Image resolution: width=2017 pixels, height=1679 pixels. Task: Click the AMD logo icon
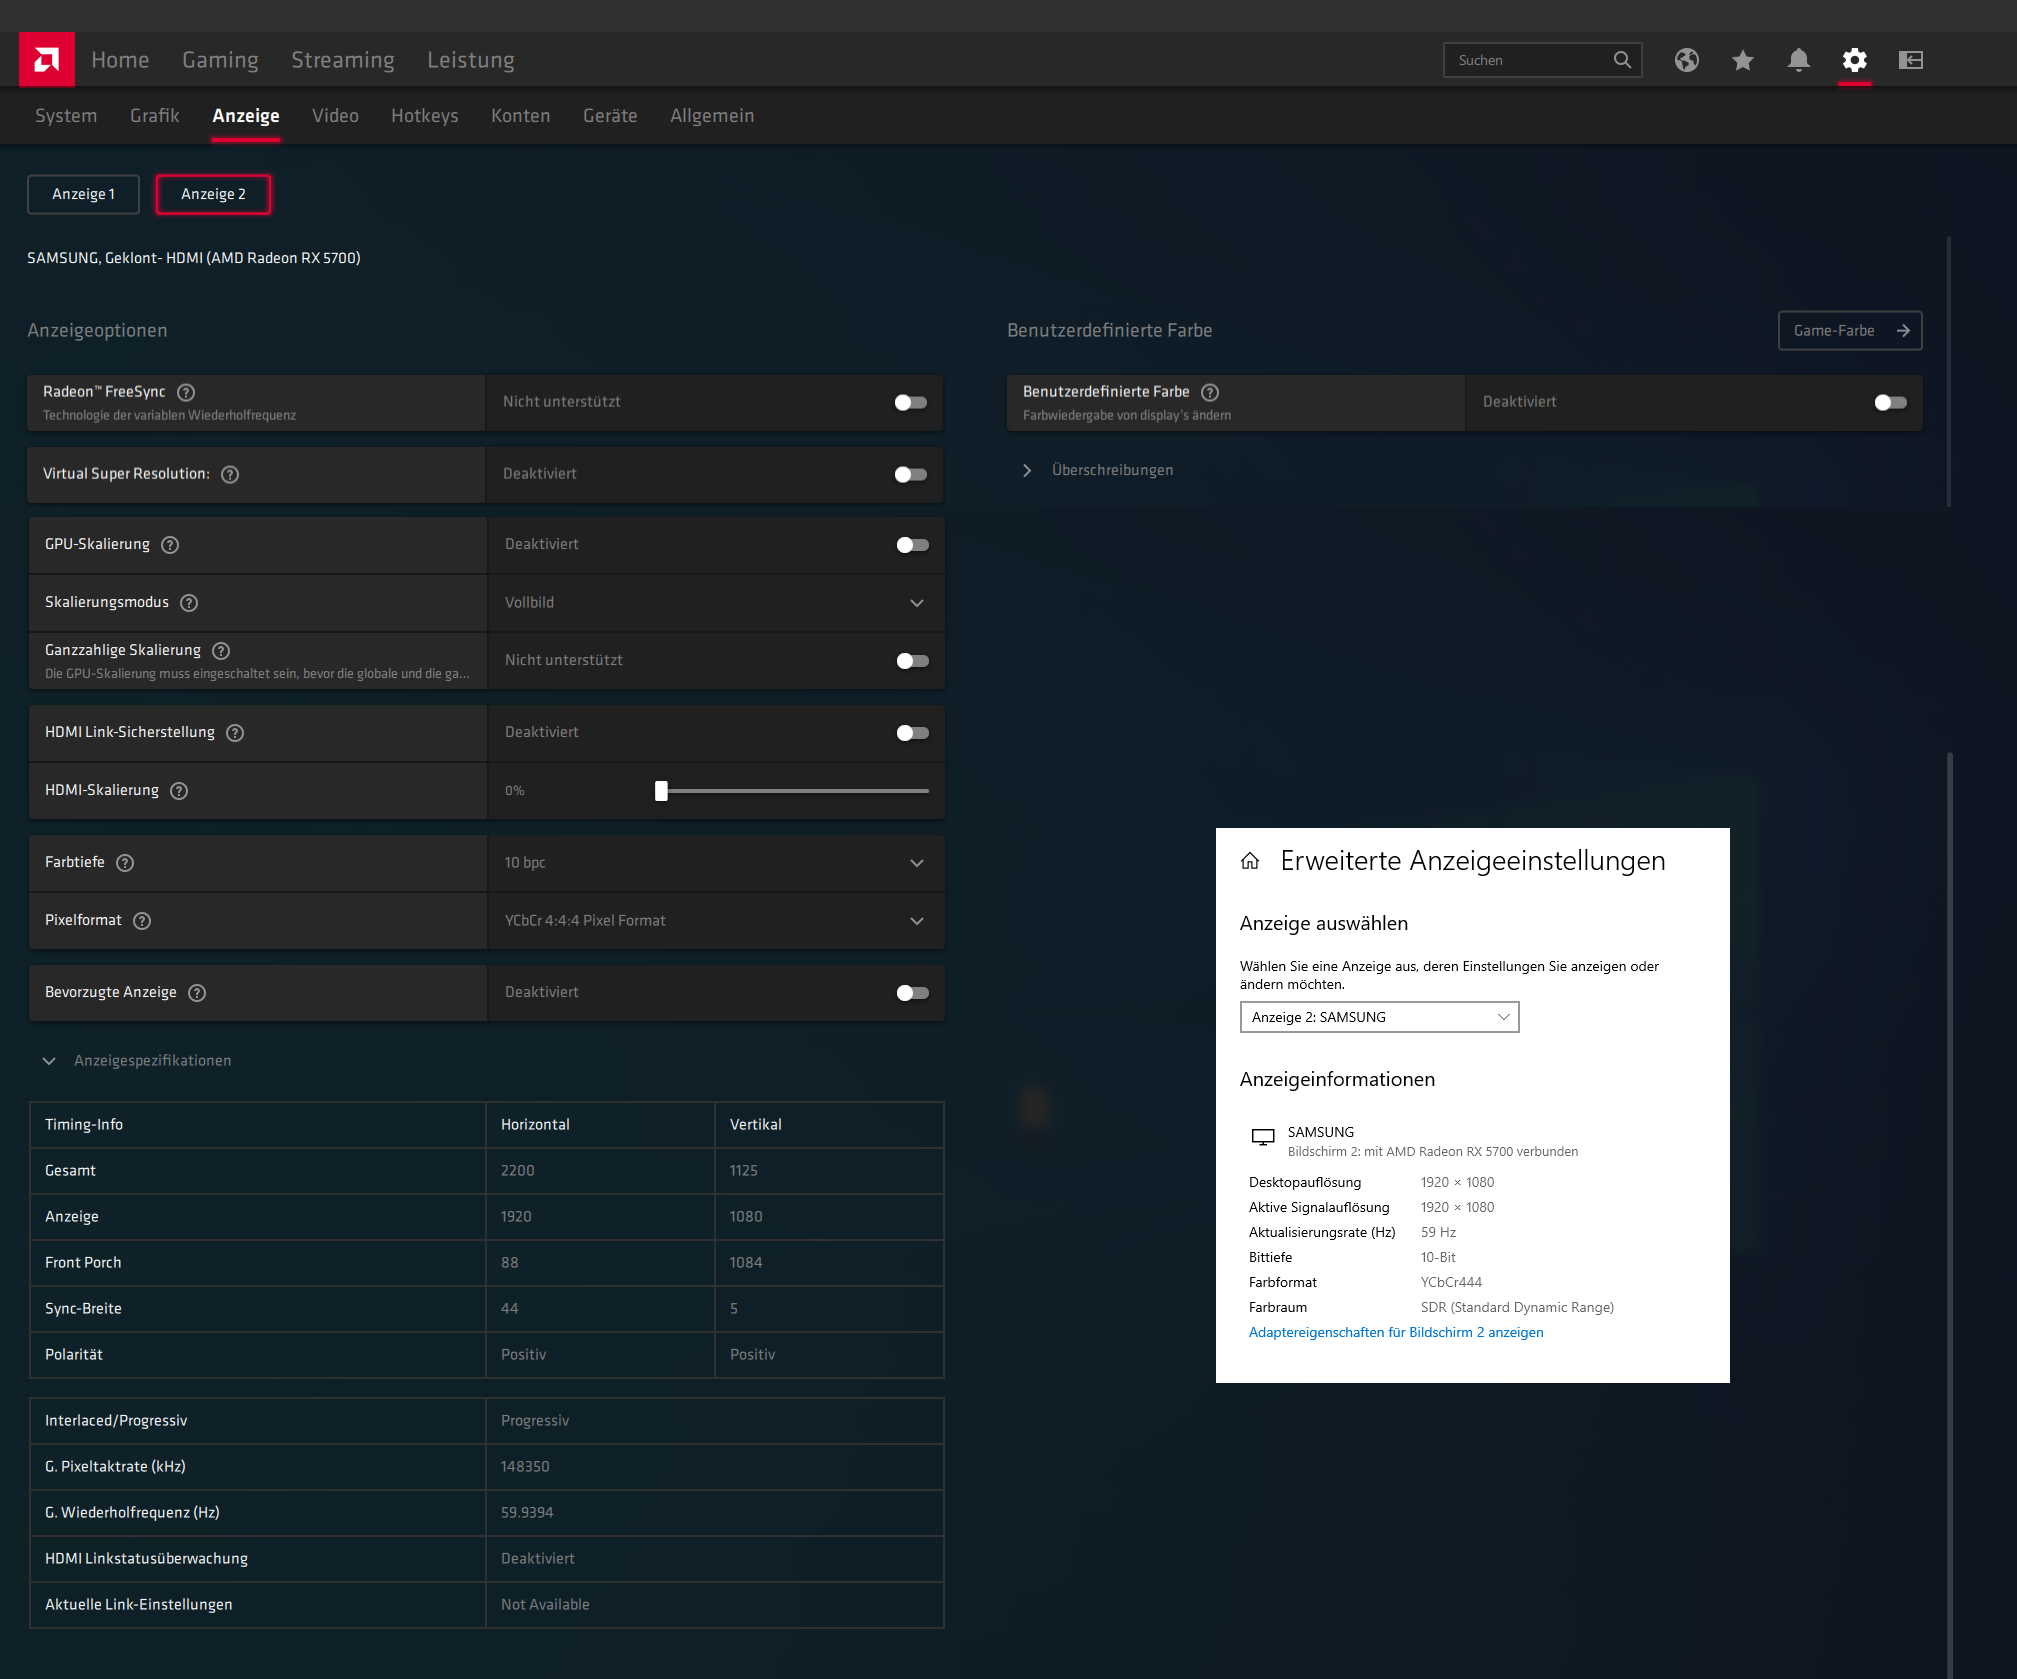[46, 60]
